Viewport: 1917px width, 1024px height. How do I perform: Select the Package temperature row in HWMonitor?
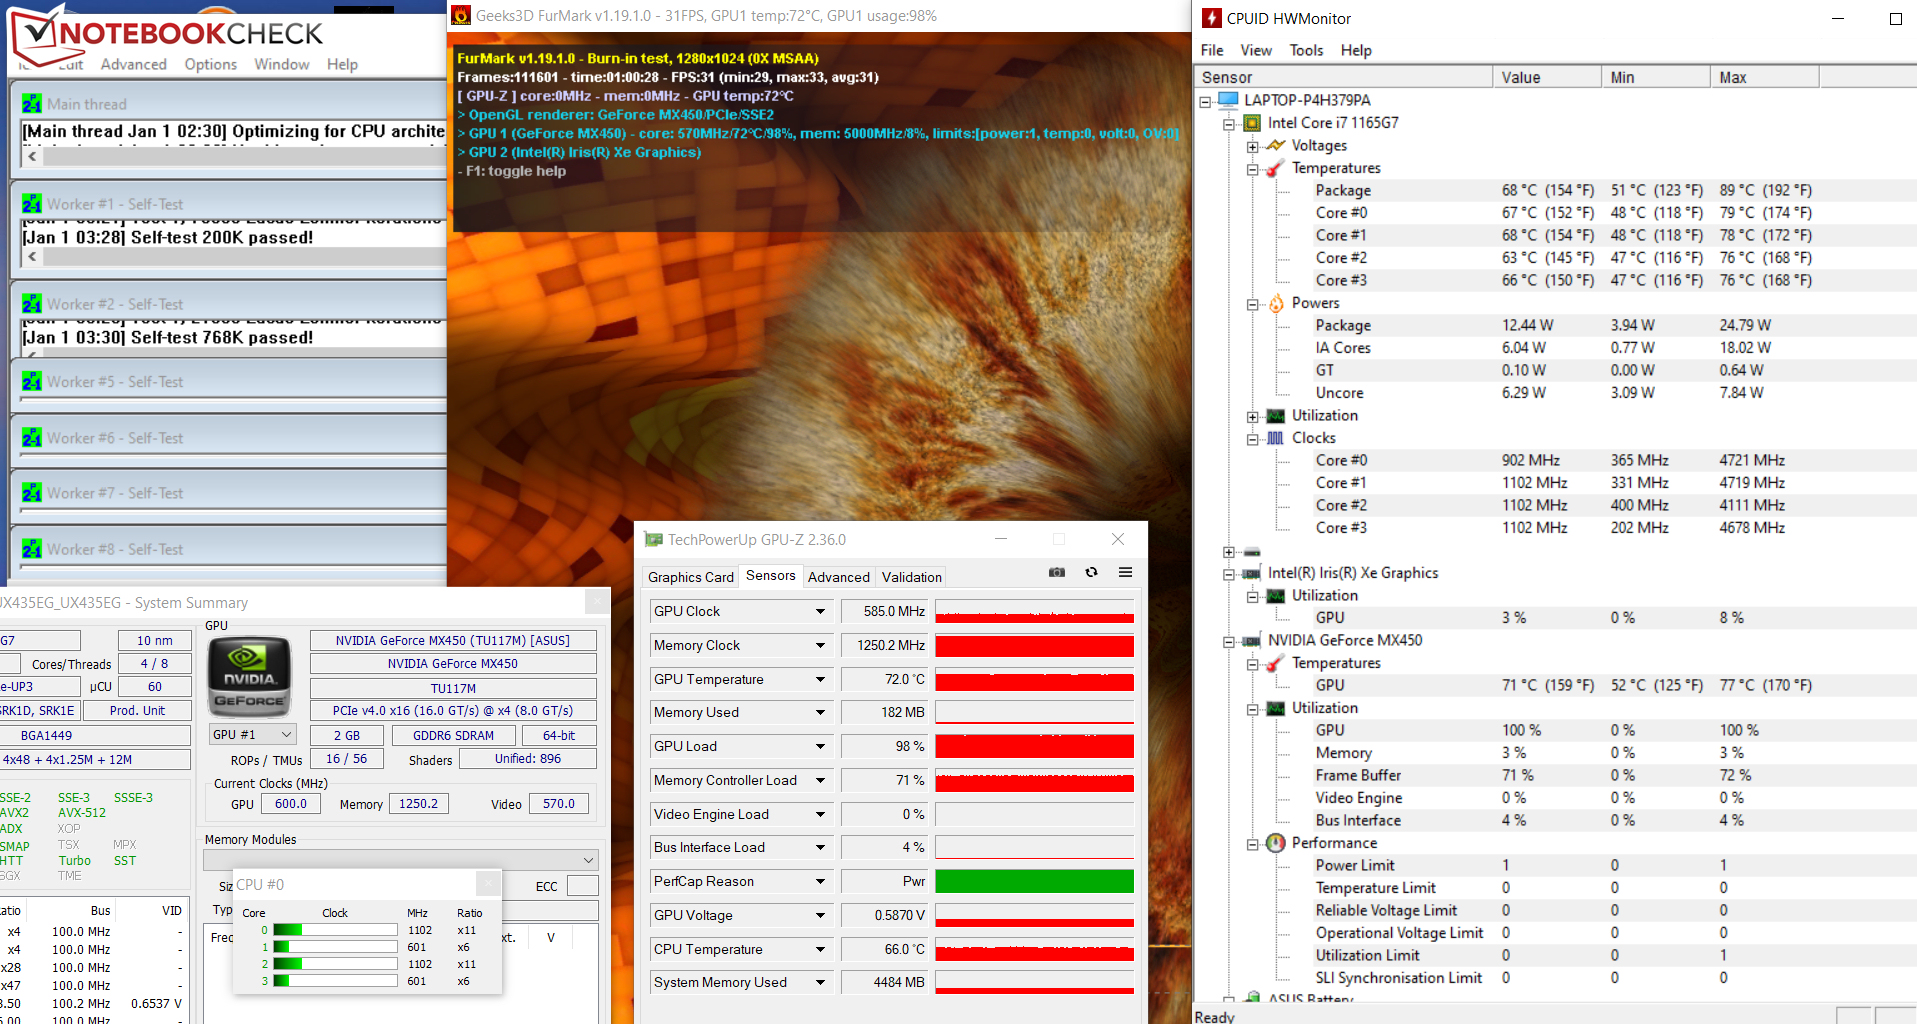[1555, 190]
